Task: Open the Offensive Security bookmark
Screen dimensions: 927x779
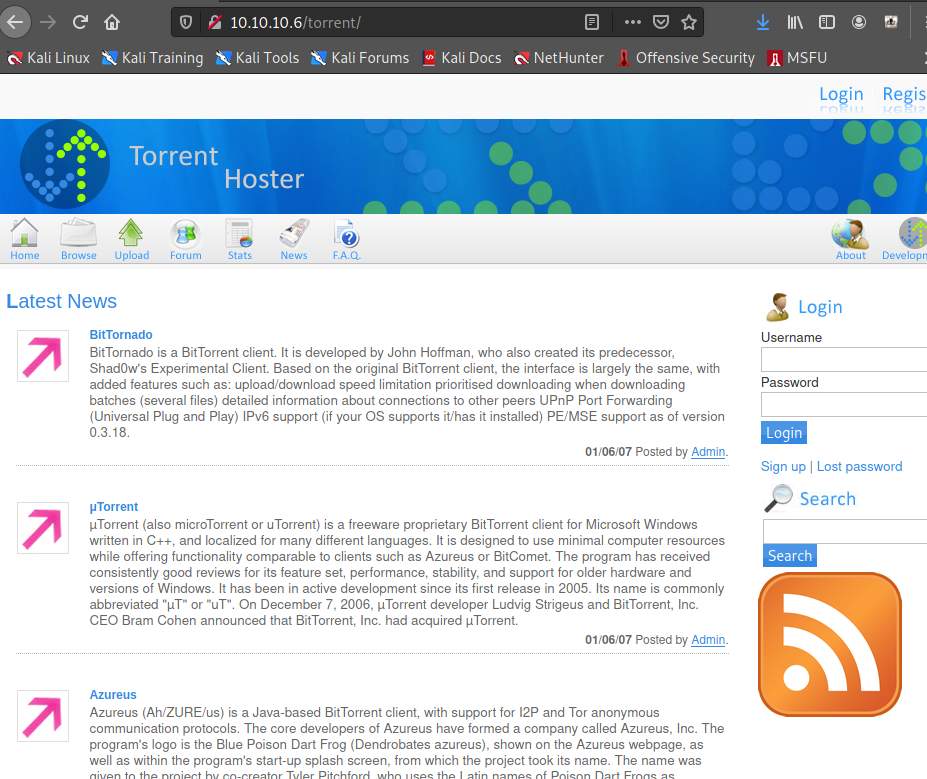Action: coord(686,58)
